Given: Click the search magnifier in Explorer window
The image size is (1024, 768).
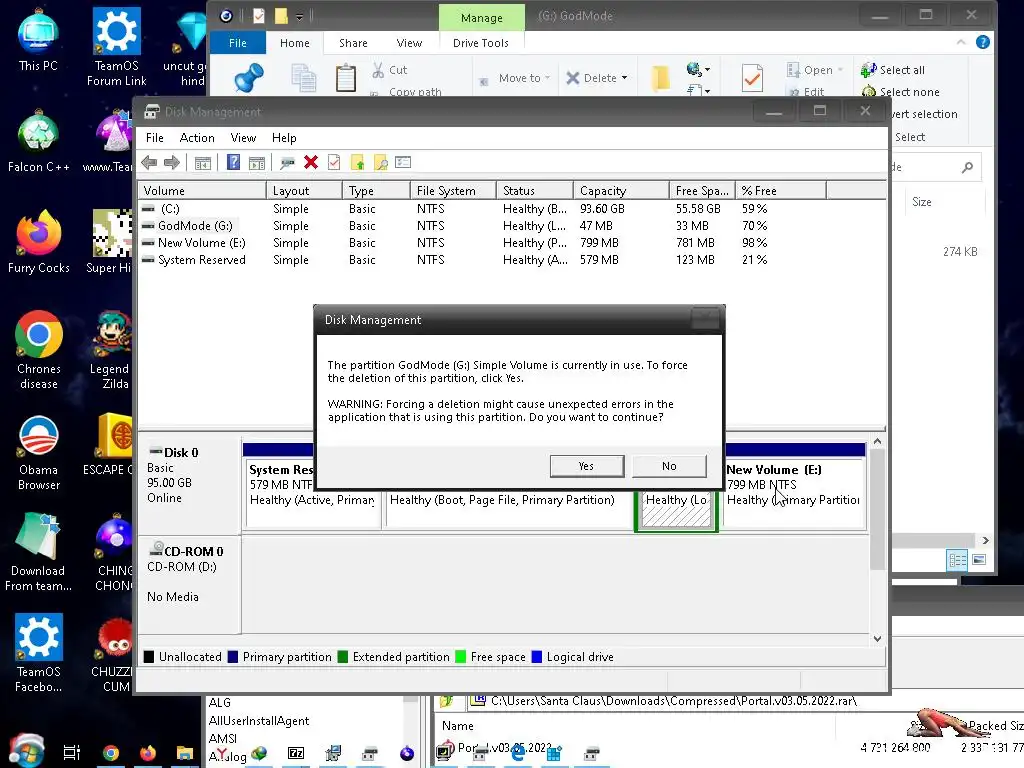Looking at the screenshot, I should pos(967,167).
